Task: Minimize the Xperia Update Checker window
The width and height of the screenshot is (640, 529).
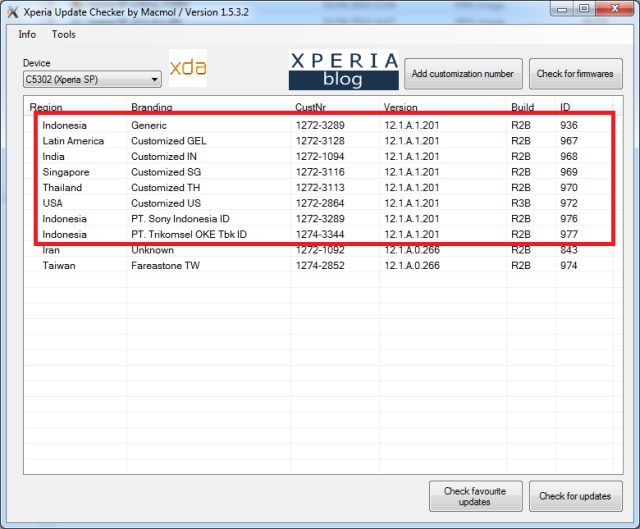Action: 562,9
